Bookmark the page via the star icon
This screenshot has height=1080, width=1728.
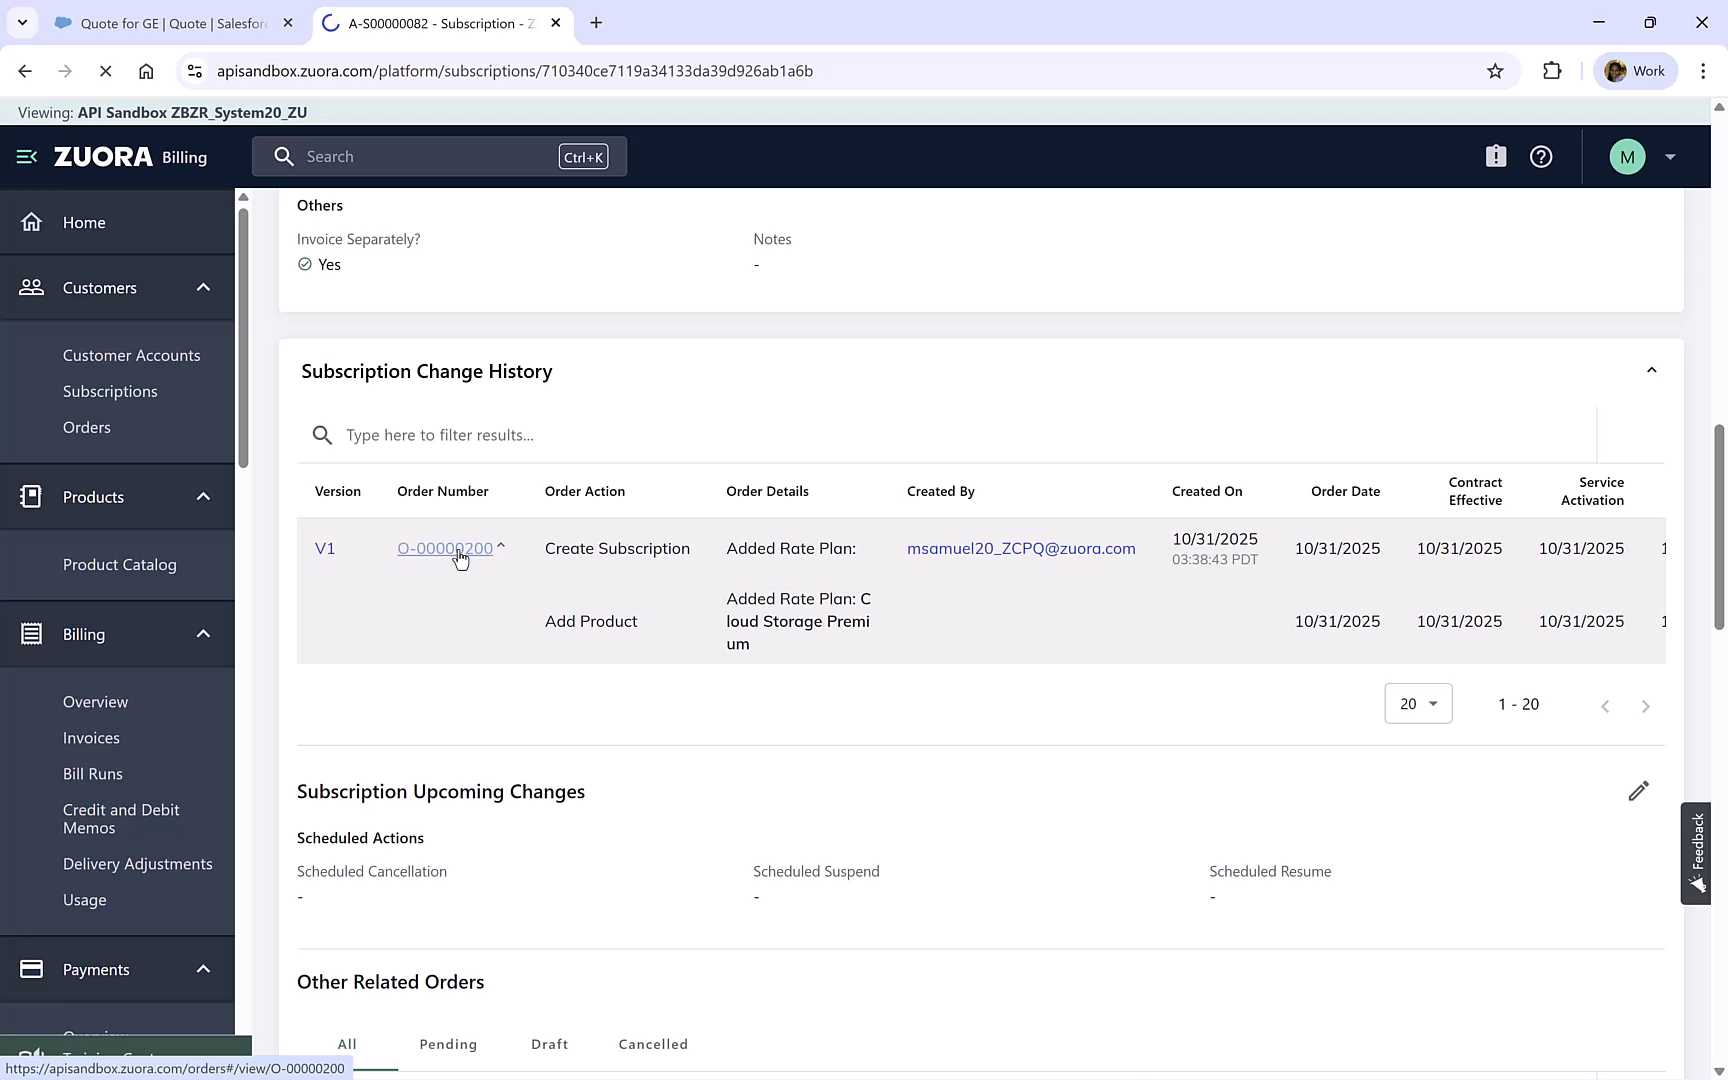[1496, 70]
